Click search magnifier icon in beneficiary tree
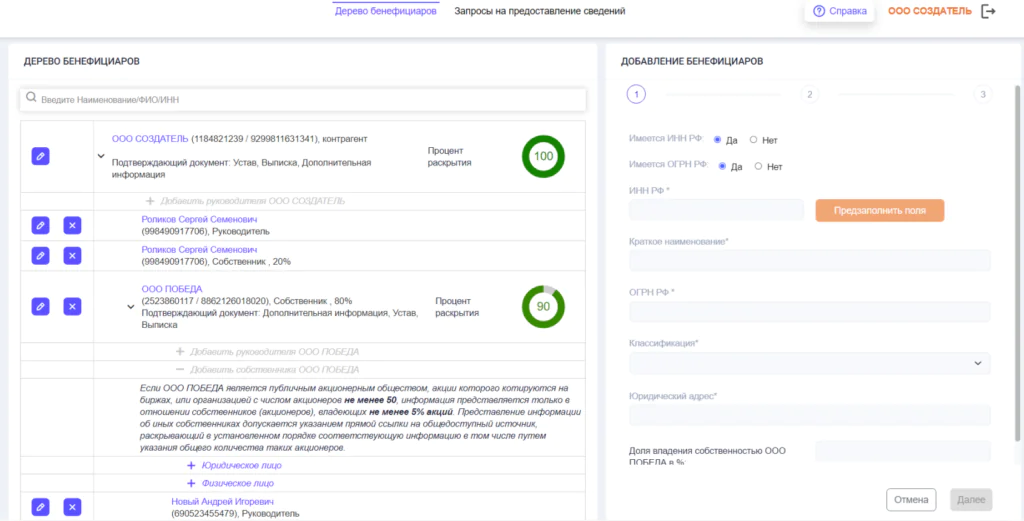The image size is (1024, 521). click(x=32, y=99)
